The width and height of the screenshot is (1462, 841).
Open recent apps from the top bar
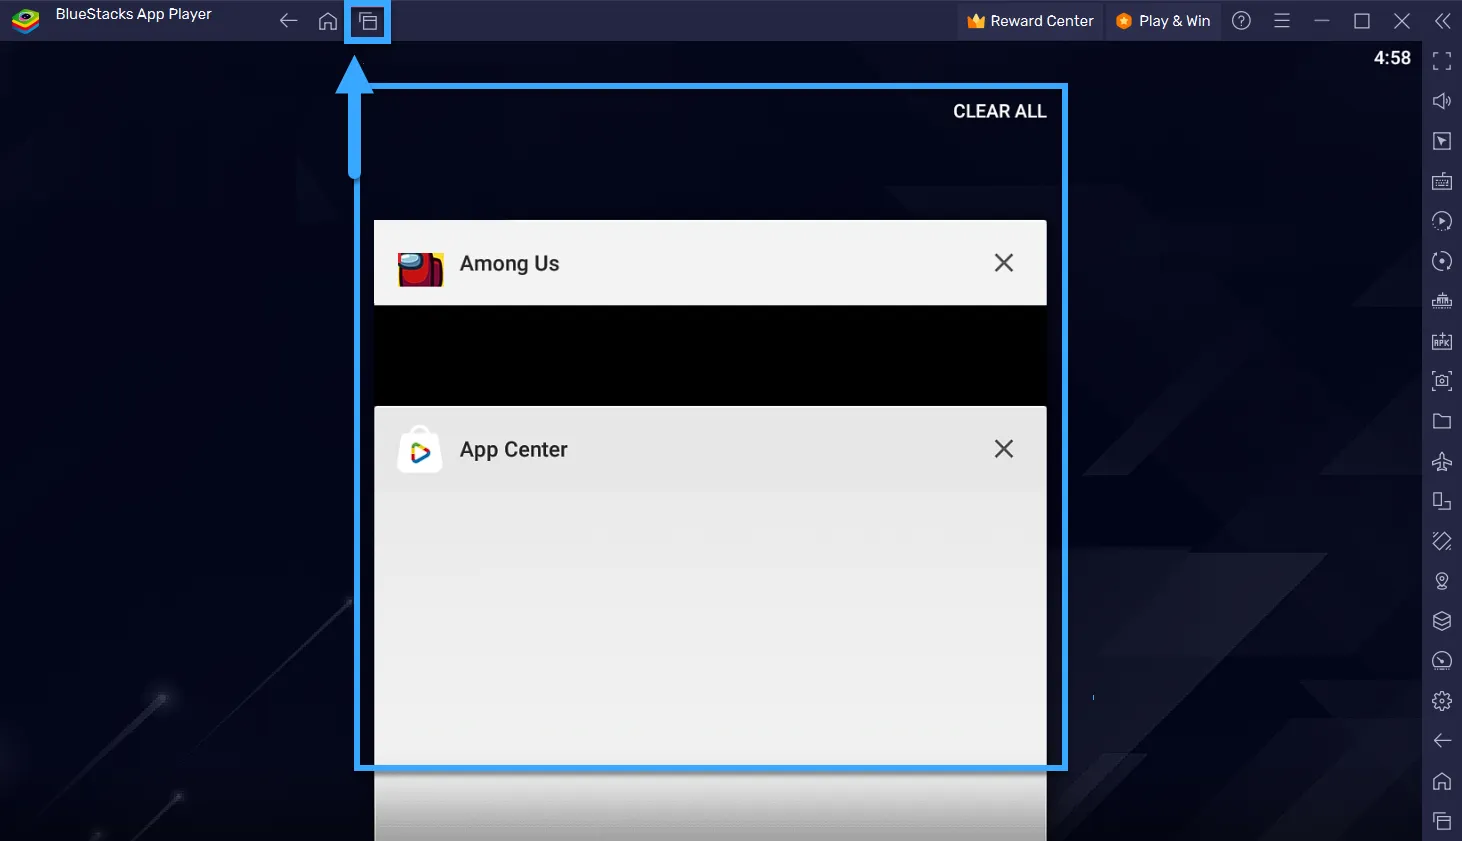(x=368, y=21)
